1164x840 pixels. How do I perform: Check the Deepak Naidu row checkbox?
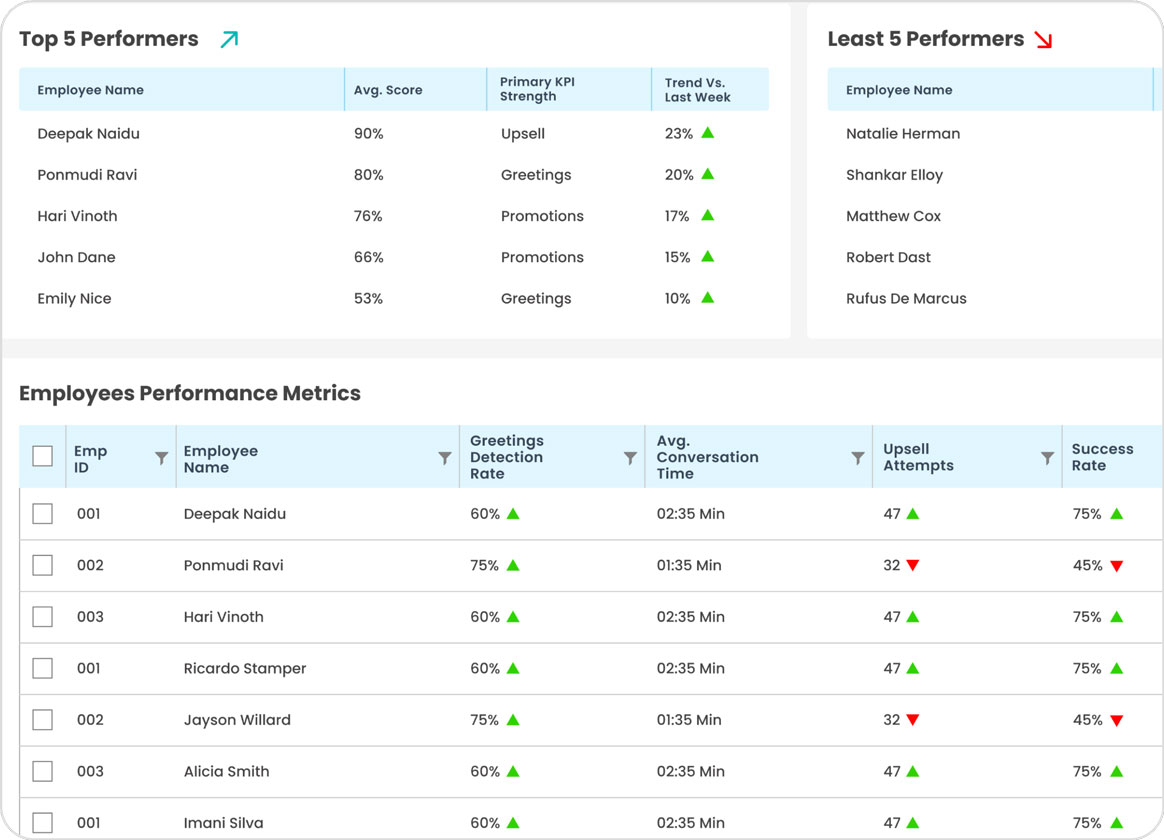42,513
